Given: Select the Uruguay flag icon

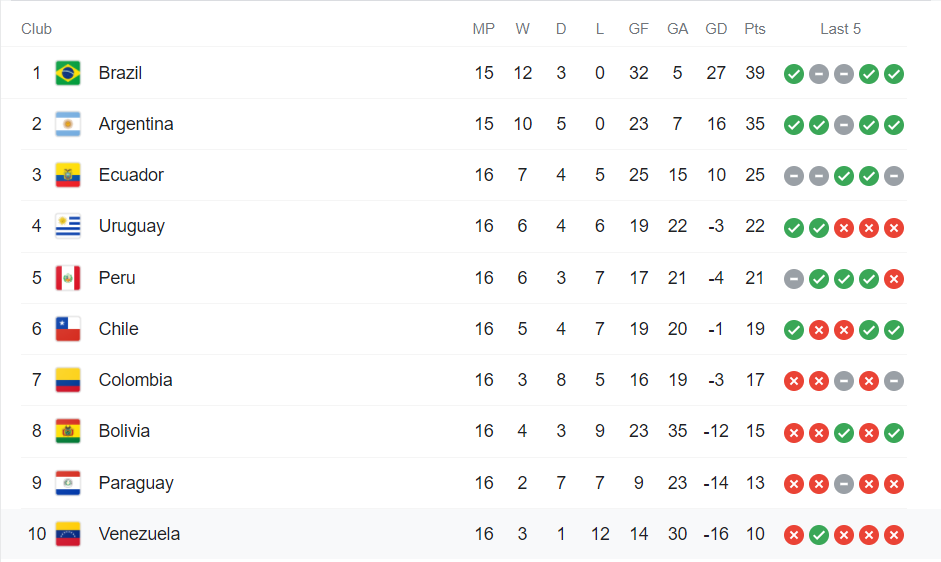Looking at the screenshot, I should pos(68,226).
